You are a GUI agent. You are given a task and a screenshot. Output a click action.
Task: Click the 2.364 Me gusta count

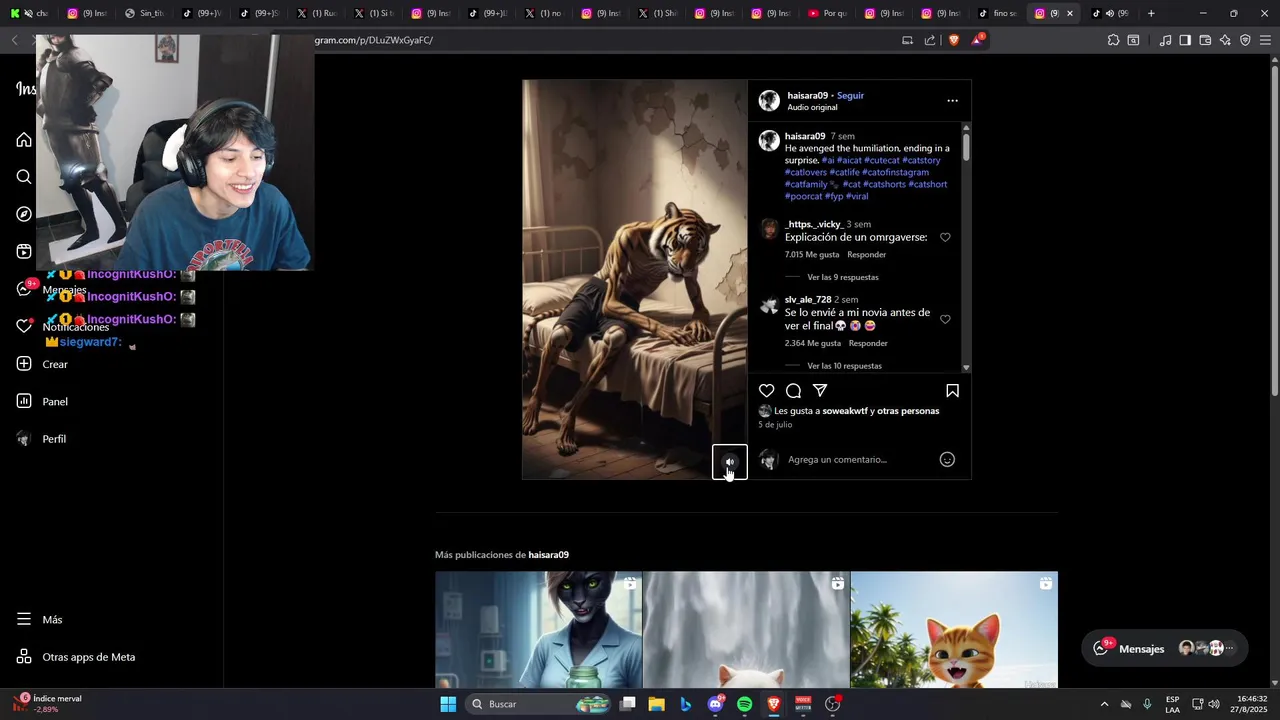click(x=813, y=343)
